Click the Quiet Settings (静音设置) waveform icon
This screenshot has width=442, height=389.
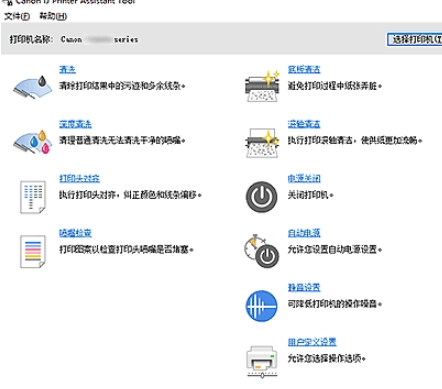pos(262,306)
